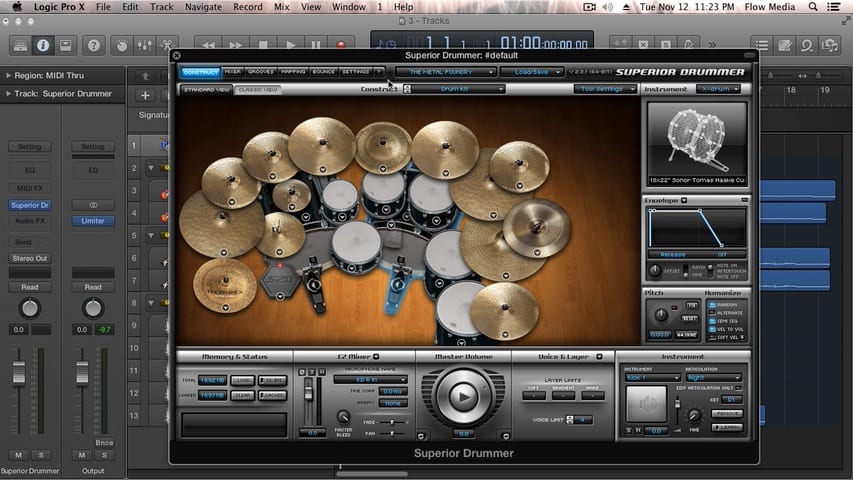
Task: Open the X-drum instrument dropdown
Action: [720, 89]
